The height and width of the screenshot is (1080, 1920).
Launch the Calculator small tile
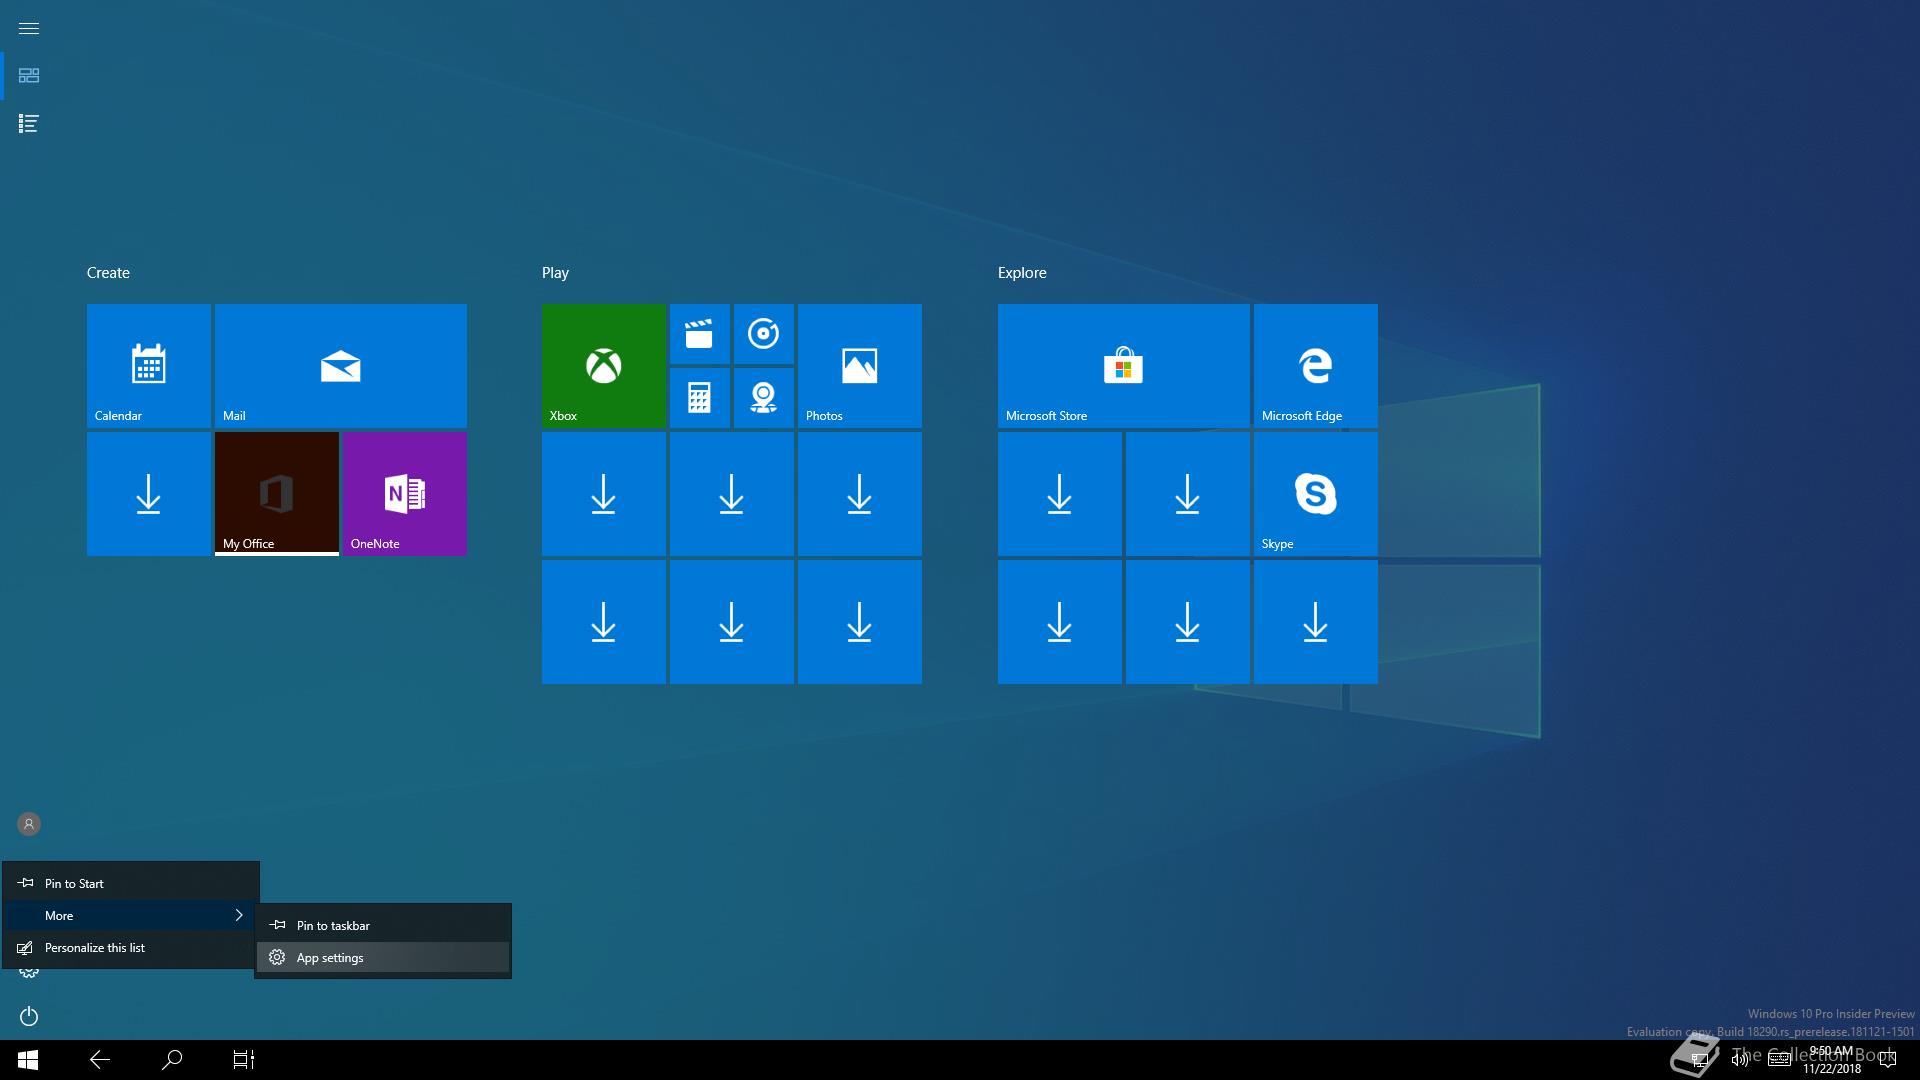click(700, 398)
